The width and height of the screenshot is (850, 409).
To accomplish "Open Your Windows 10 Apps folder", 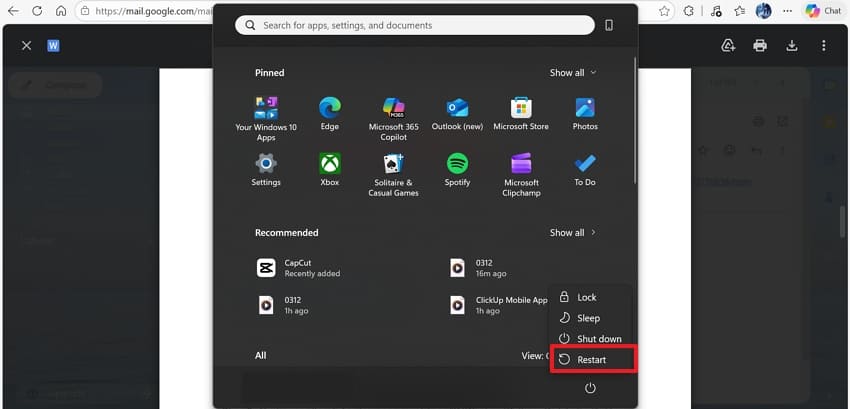I will (x=266, y=119).
